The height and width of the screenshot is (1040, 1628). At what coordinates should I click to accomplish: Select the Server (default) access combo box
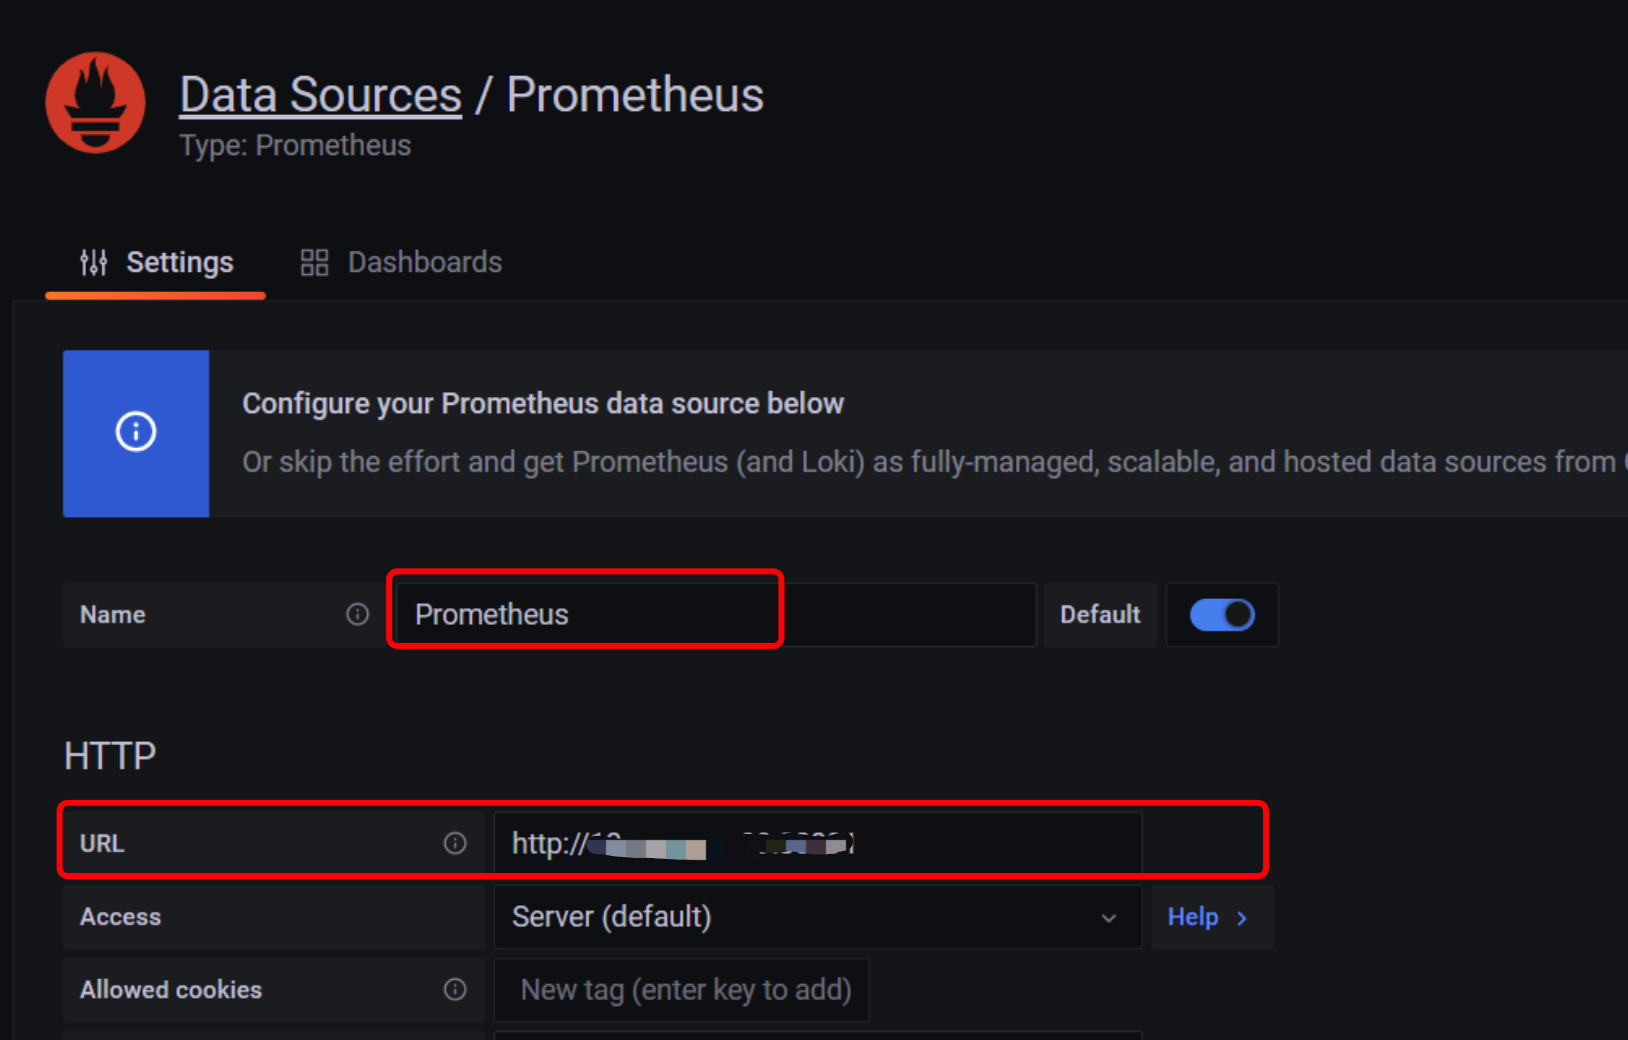(x=800, y=917)
